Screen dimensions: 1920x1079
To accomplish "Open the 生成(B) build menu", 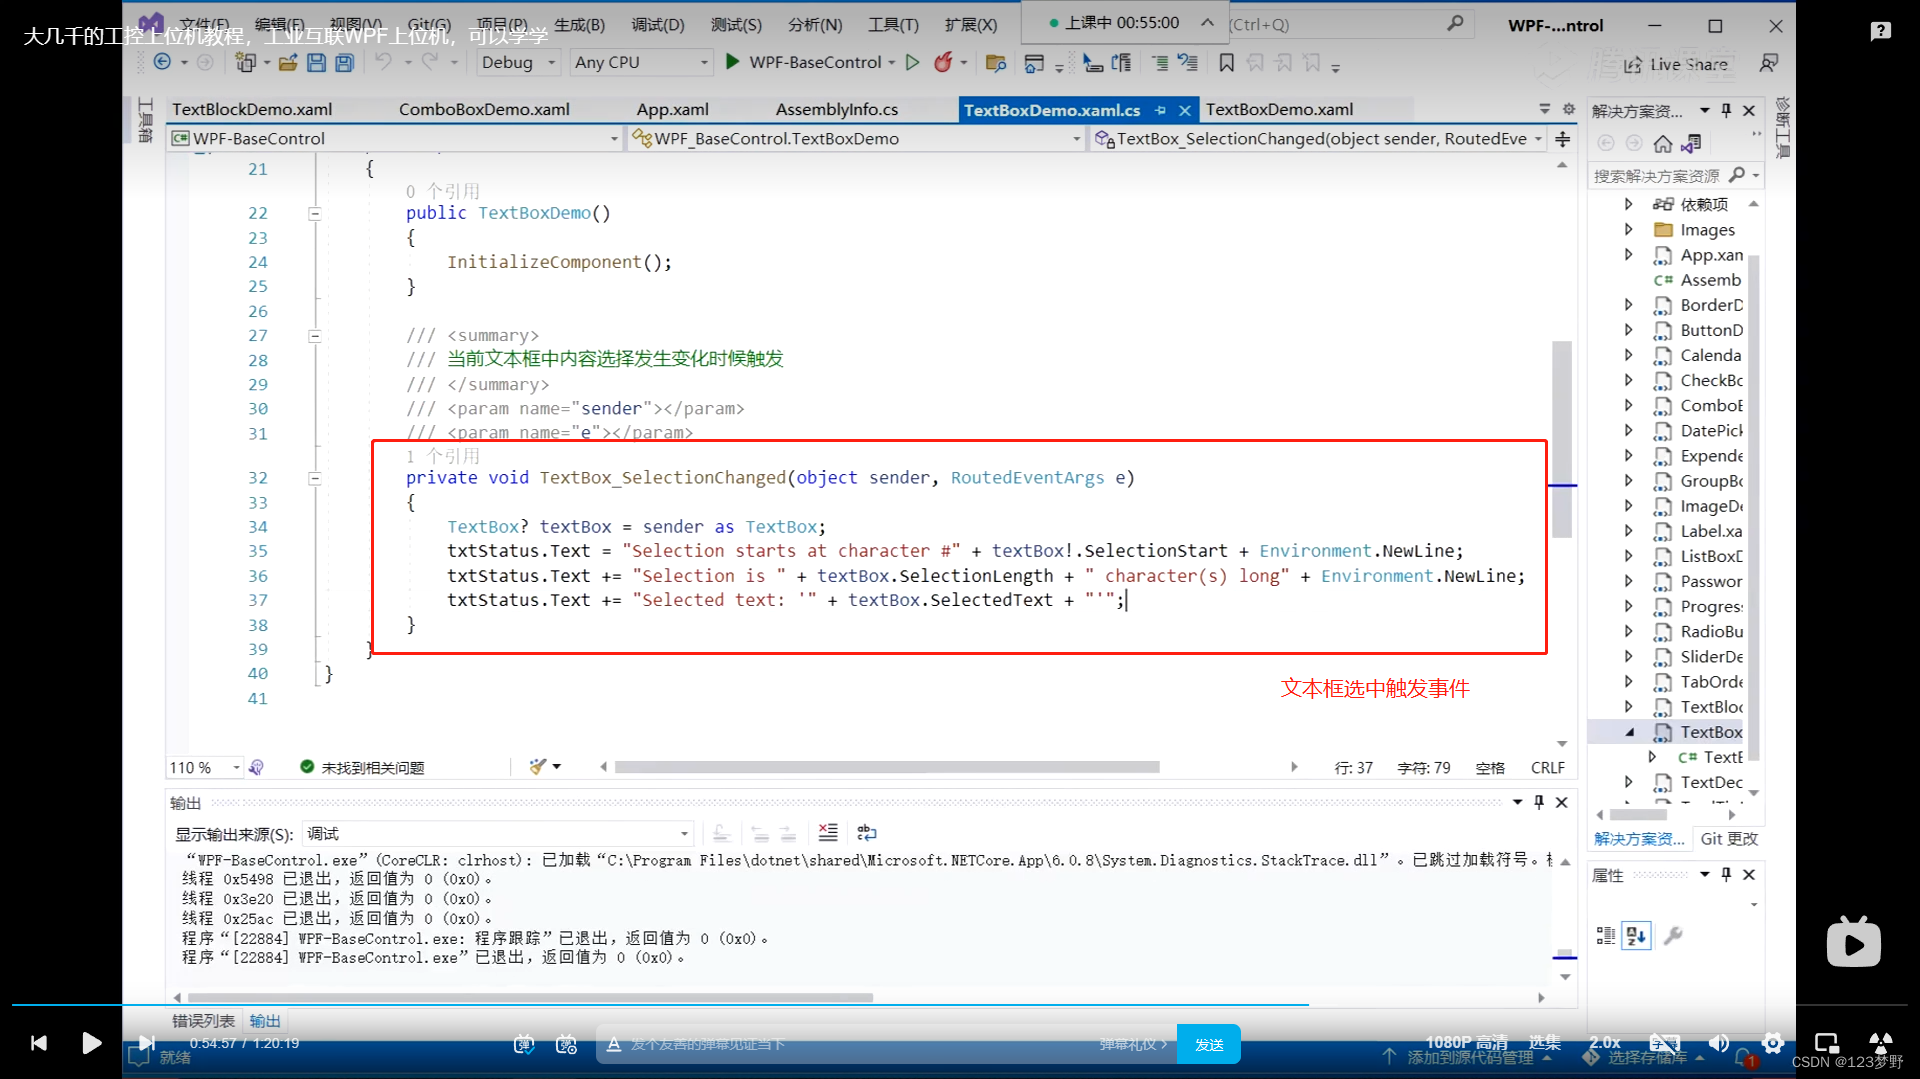I will (579, 24).
